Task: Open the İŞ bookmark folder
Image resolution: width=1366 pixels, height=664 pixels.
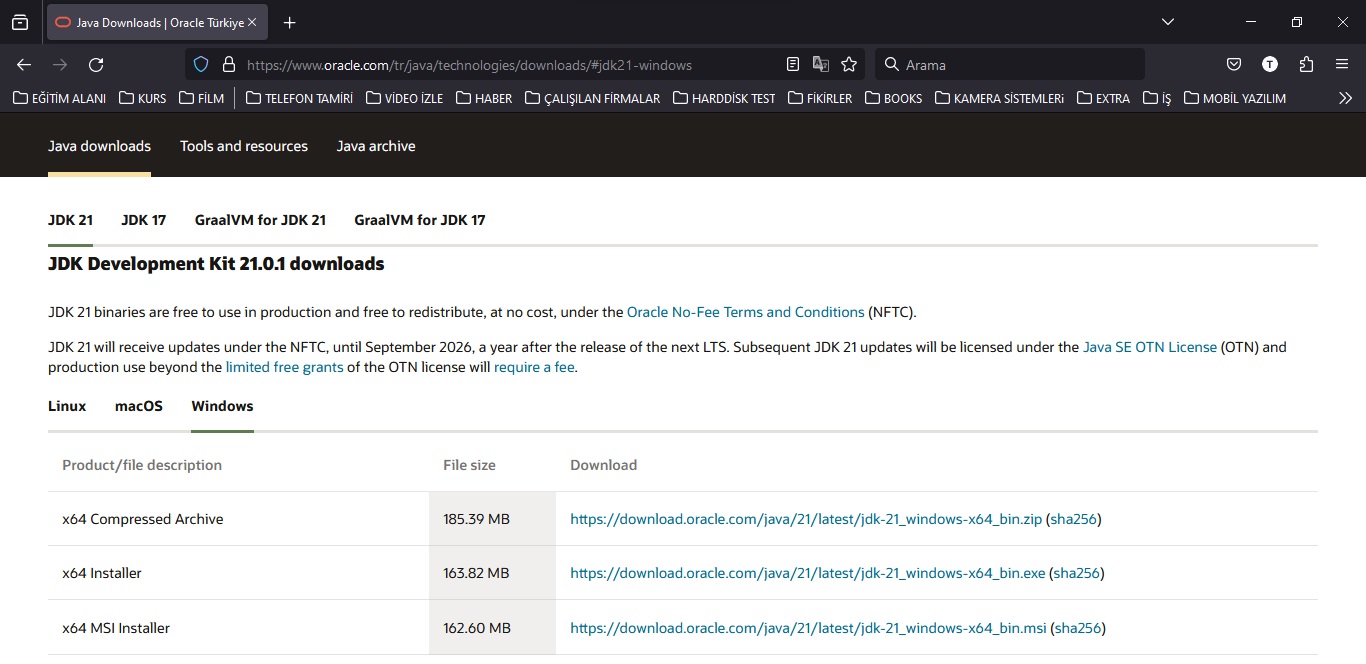Action: click(1156, 98)
